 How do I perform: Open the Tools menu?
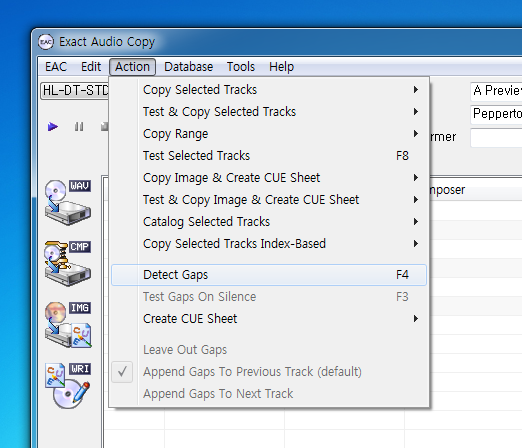point(241,67)
